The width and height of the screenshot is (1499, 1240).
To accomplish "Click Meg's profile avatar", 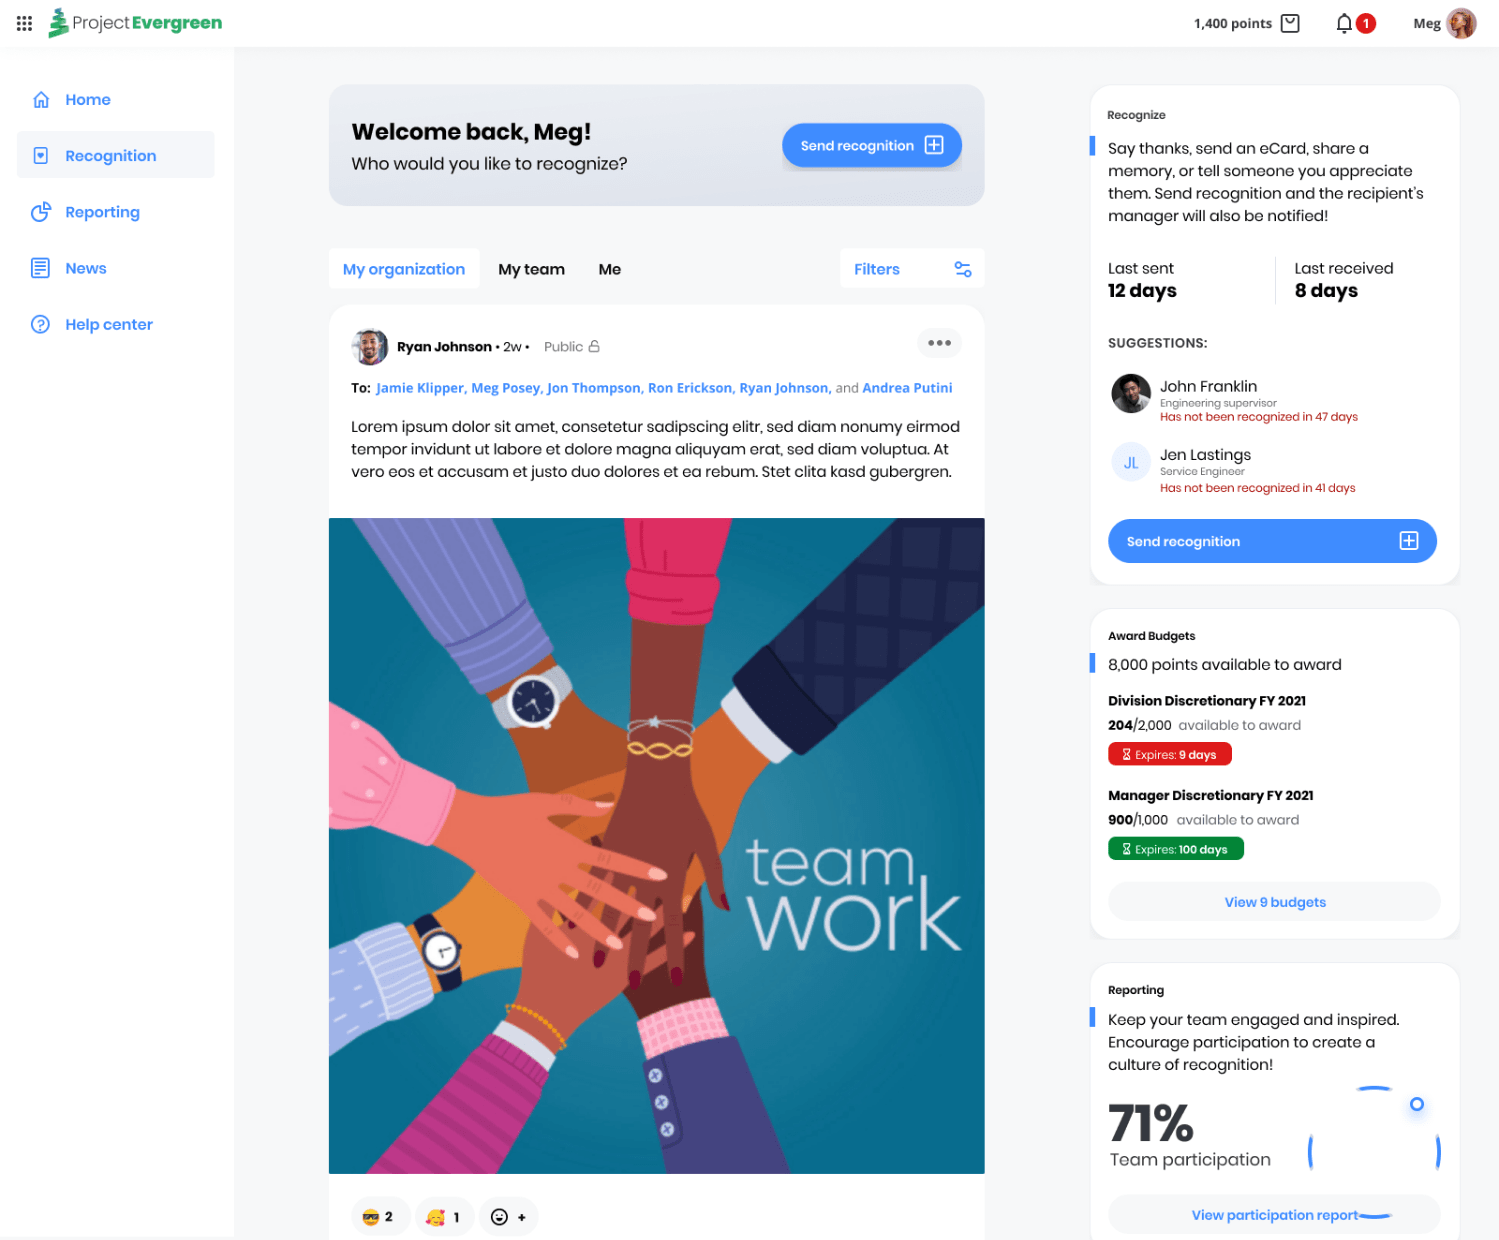I will 1461,23.
